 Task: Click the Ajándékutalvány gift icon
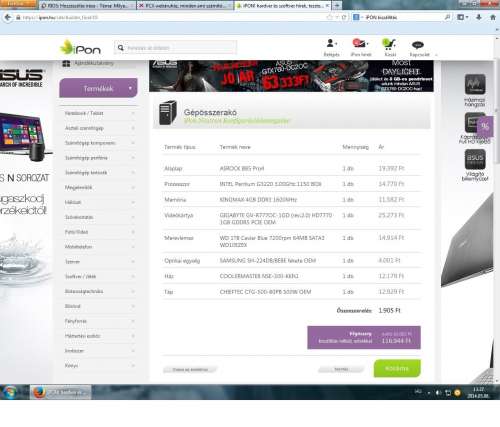coord(66,64)
